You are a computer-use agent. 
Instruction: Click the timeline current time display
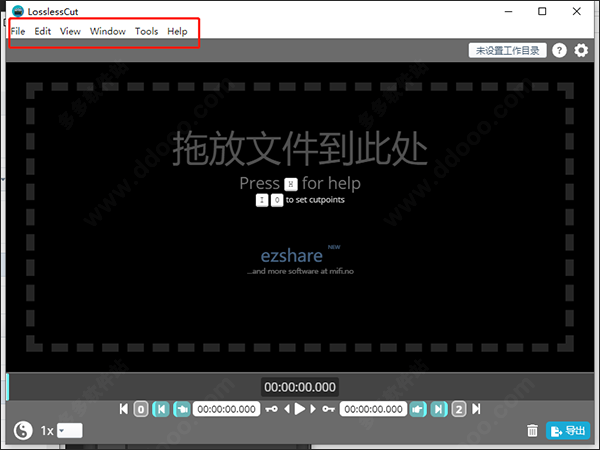(300, 387)
